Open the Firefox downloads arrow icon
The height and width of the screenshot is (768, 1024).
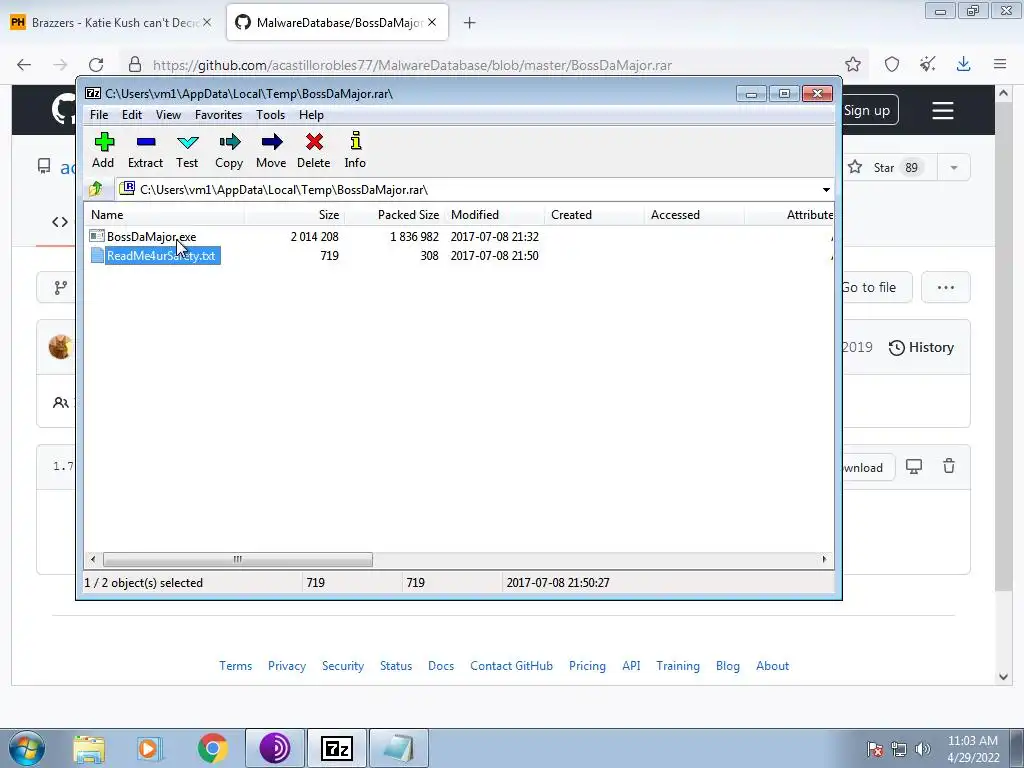point(963,64)
